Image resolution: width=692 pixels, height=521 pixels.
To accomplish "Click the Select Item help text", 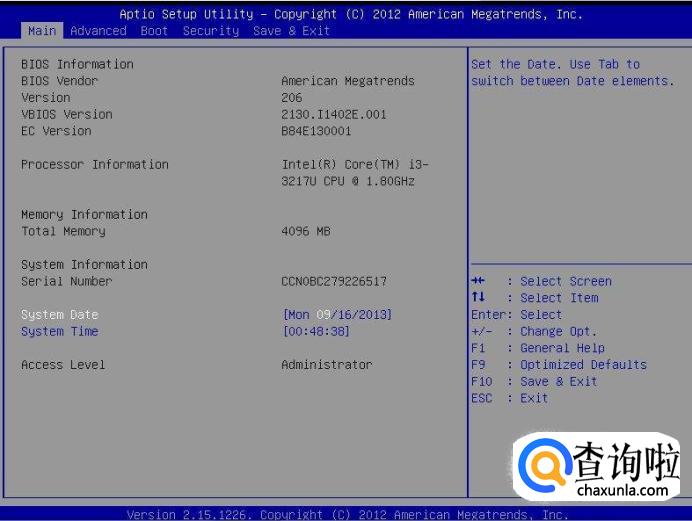I will pos(559,298).
